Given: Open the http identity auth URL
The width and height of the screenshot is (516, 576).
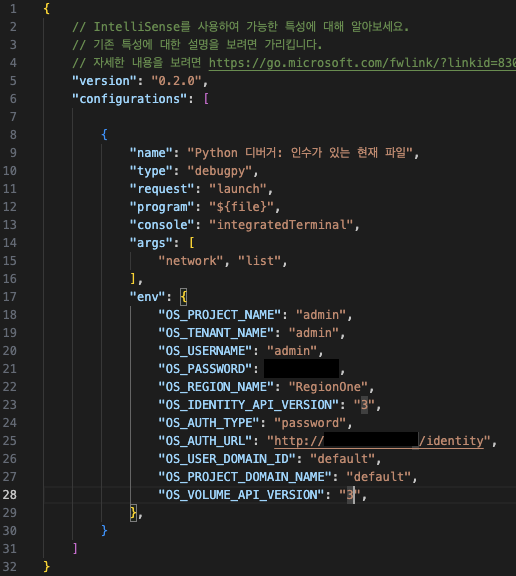Looking at the screenshot, I should coord(379,441).
